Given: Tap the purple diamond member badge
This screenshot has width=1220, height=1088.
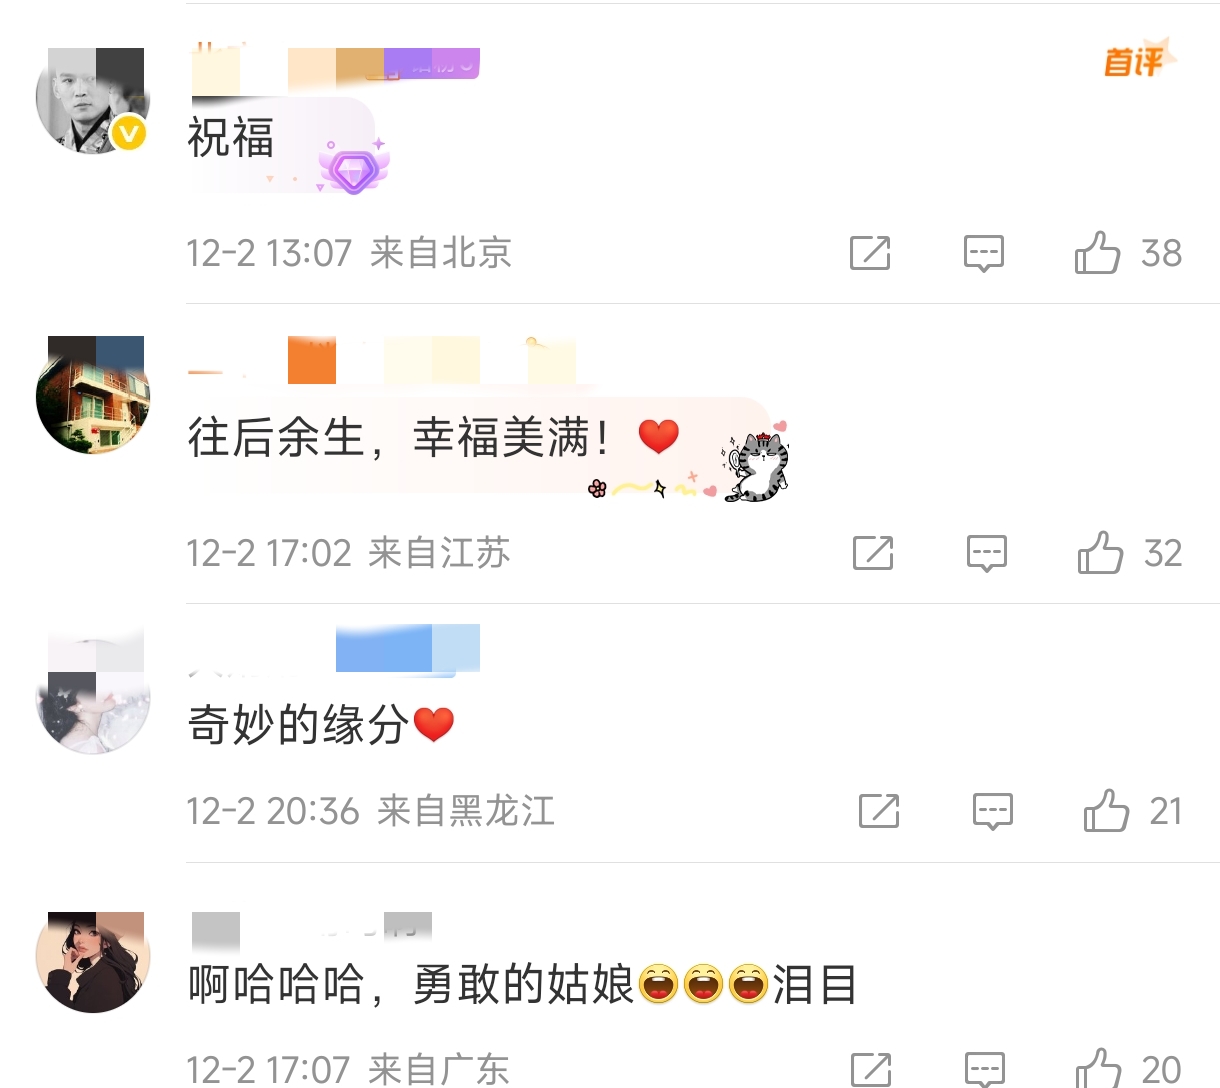Looking at the screenshot, I should click(x=353, y=167).
